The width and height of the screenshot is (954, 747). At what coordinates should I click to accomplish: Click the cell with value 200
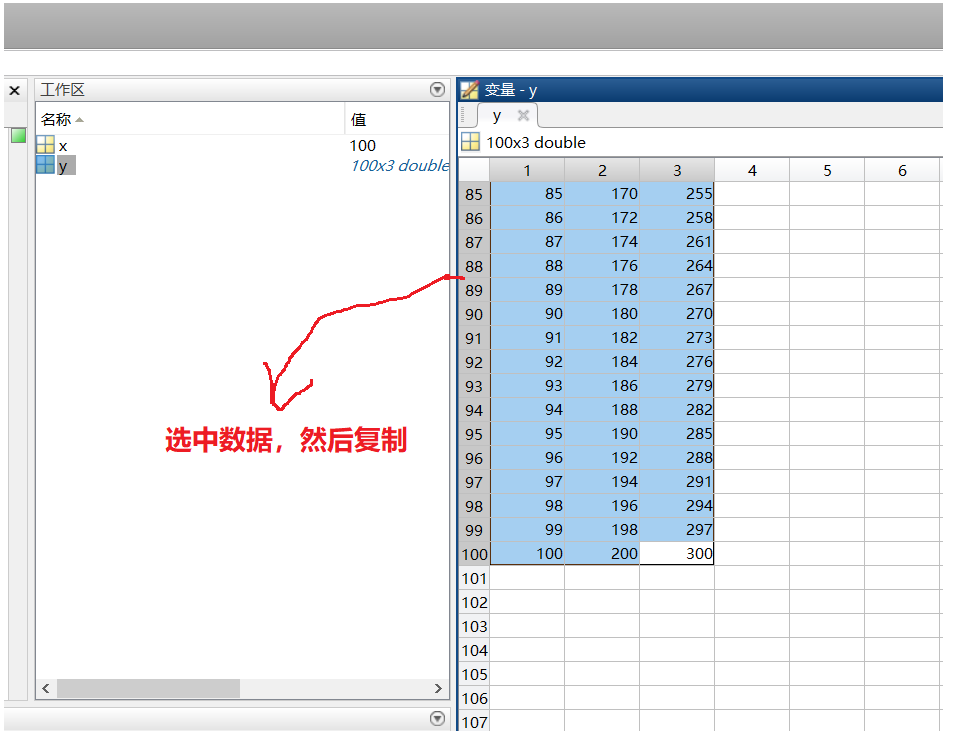602,554
